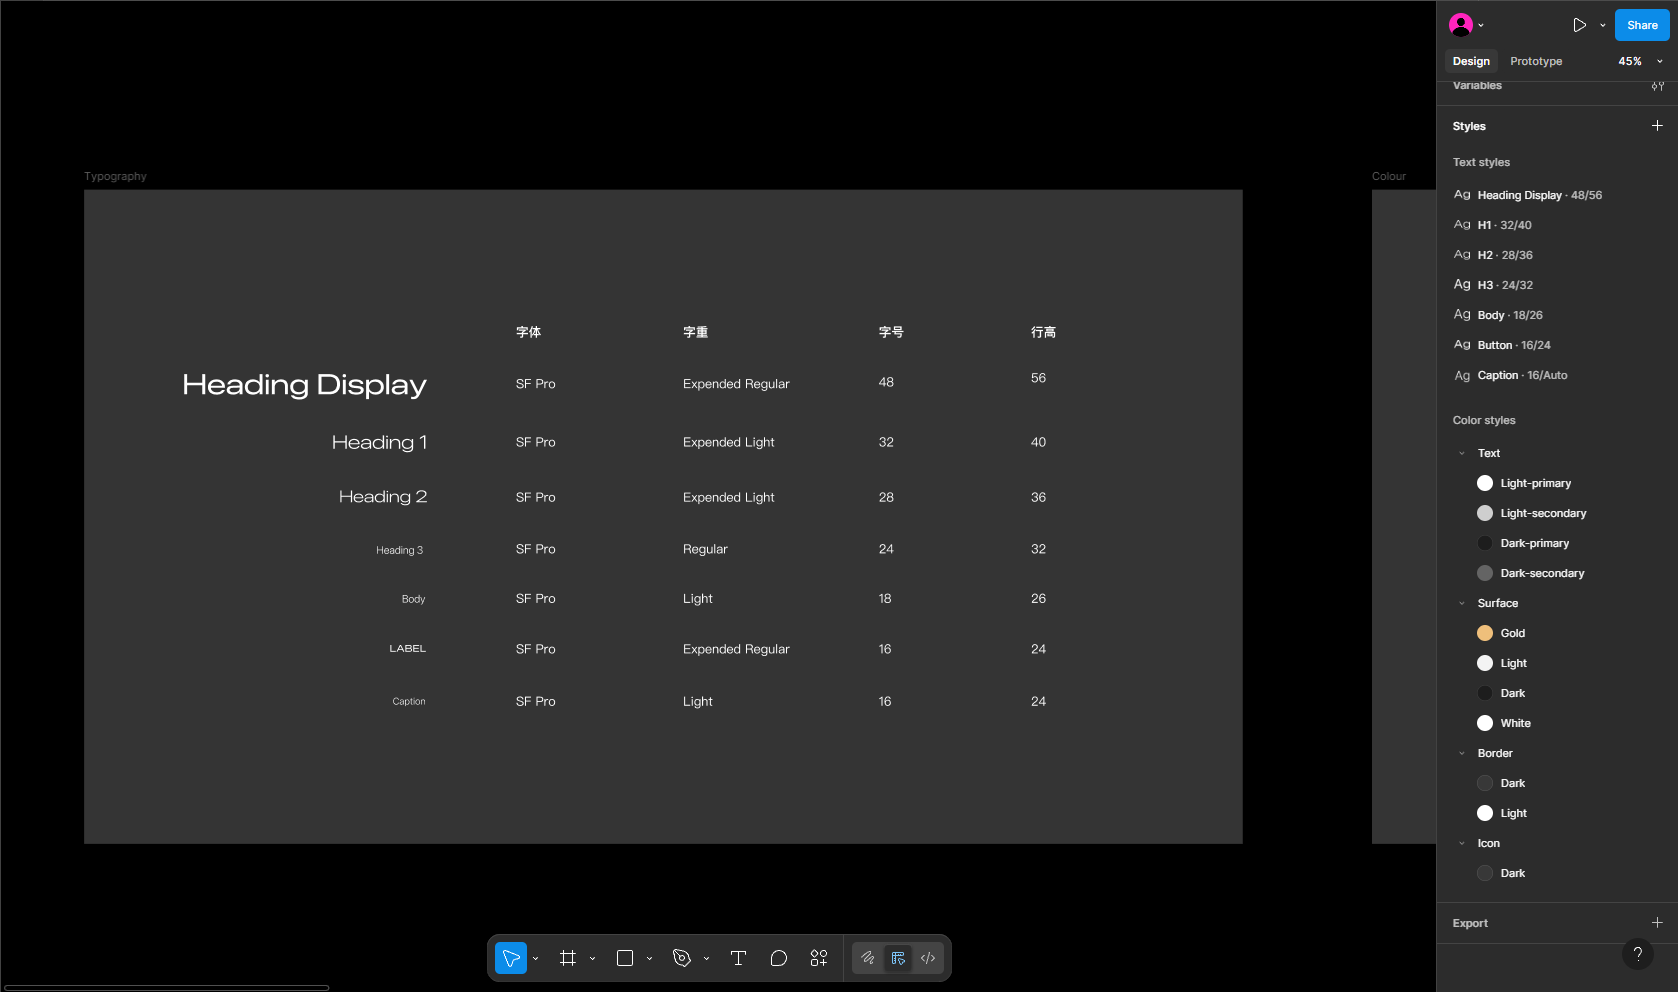Select the Frame tool
The height and width of the screenshot is (992, 1678).
[568, 958]
